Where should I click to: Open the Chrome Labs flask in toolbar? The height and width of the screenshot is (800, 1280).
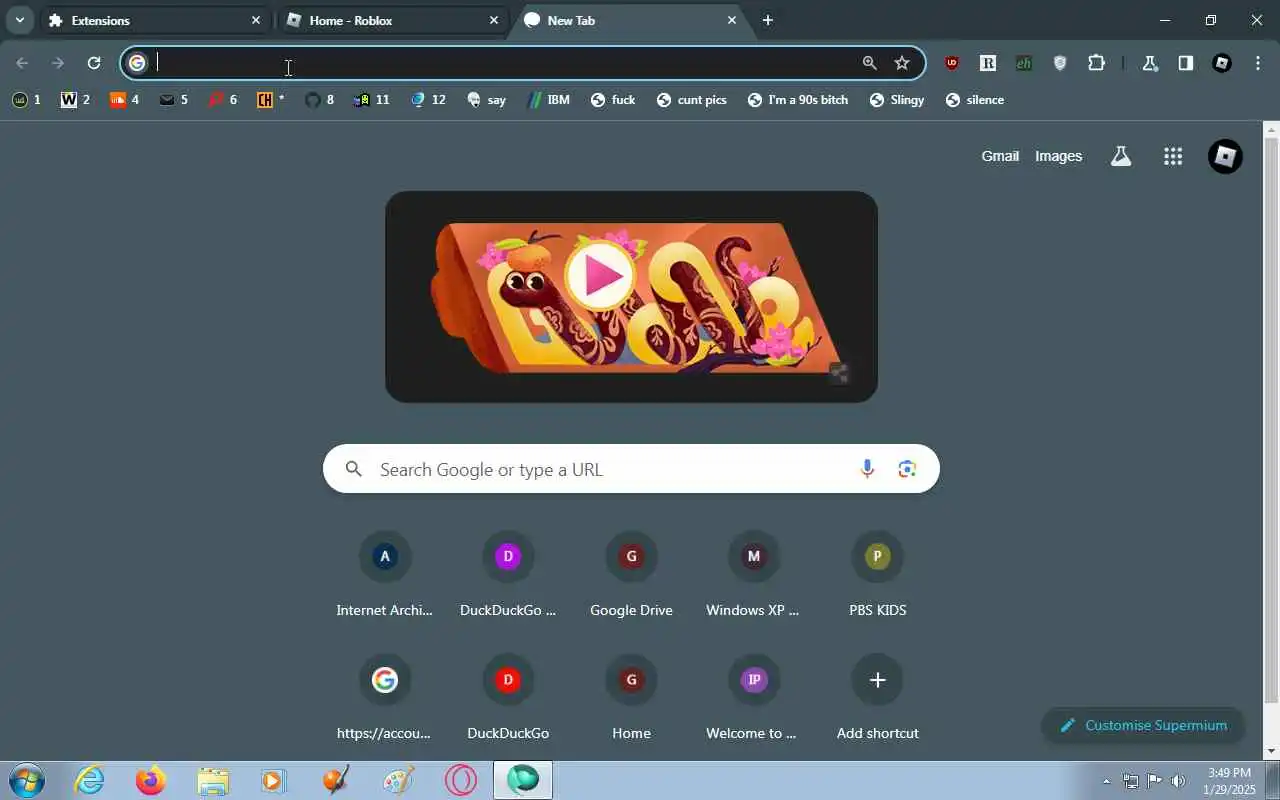tap(1150, 63)
